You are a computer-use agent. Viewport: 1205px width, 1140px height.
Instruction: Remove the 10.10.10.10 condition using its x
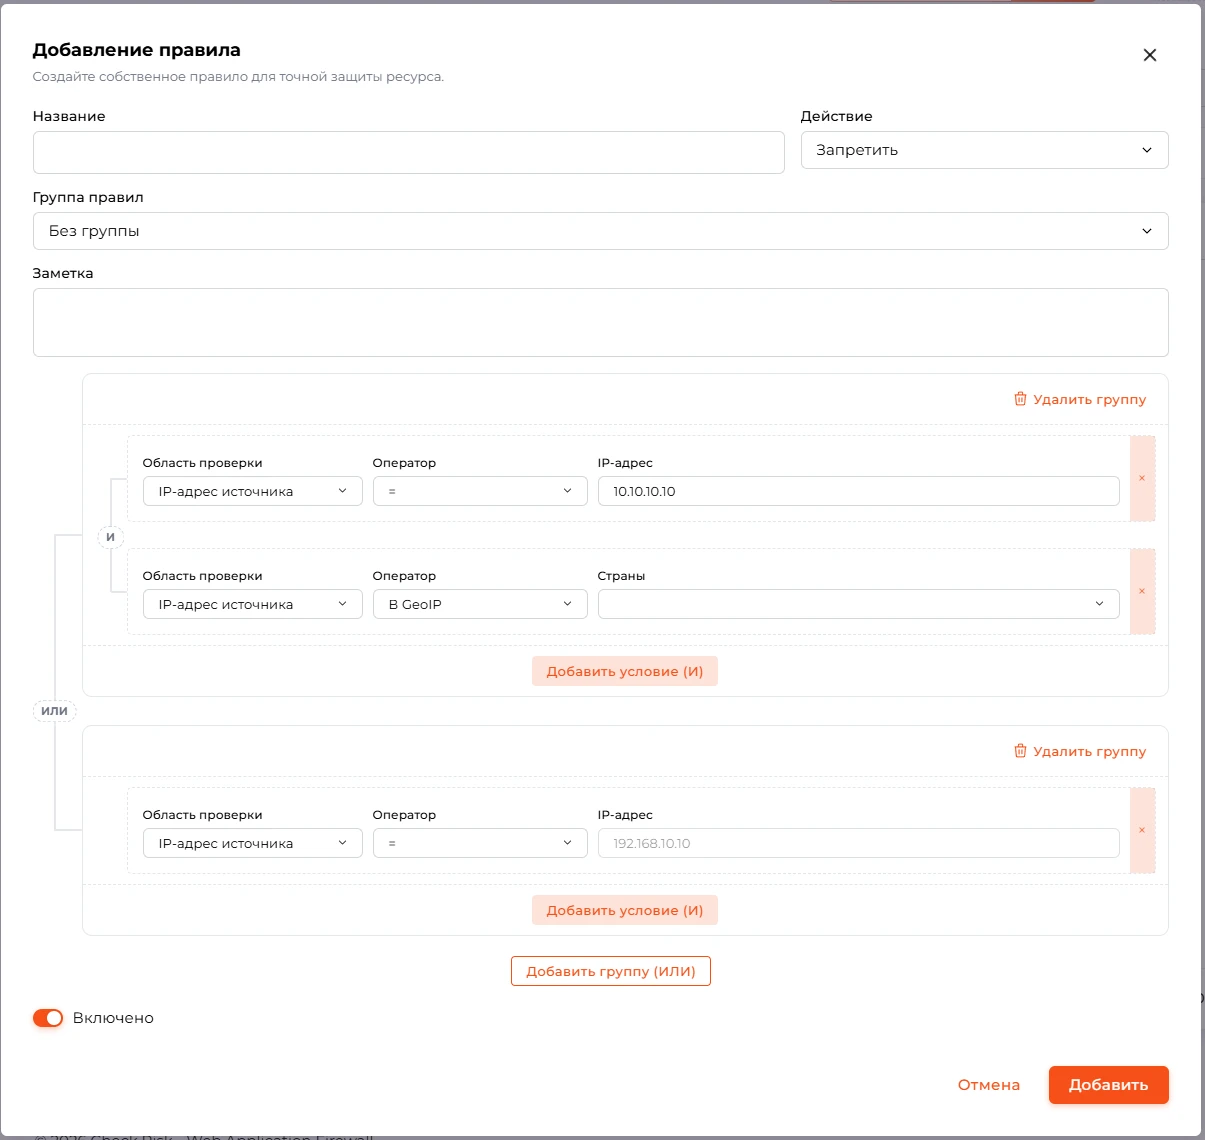tap(1142, 478)
